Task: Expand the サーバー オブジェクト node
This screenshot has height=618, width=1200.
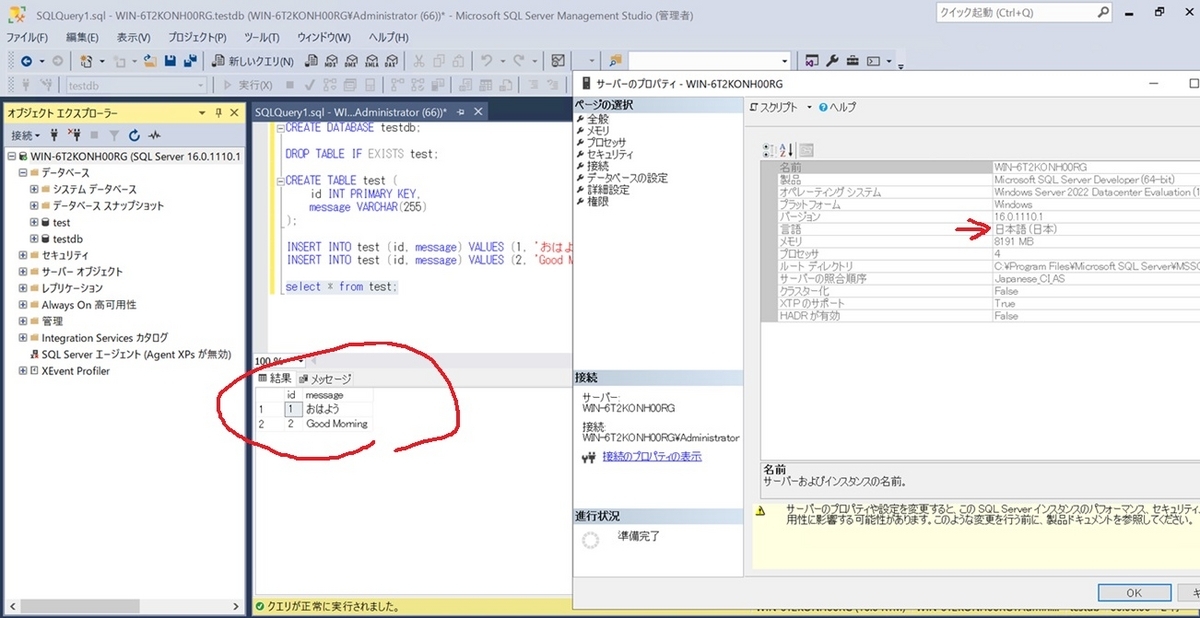Action: 22,272
